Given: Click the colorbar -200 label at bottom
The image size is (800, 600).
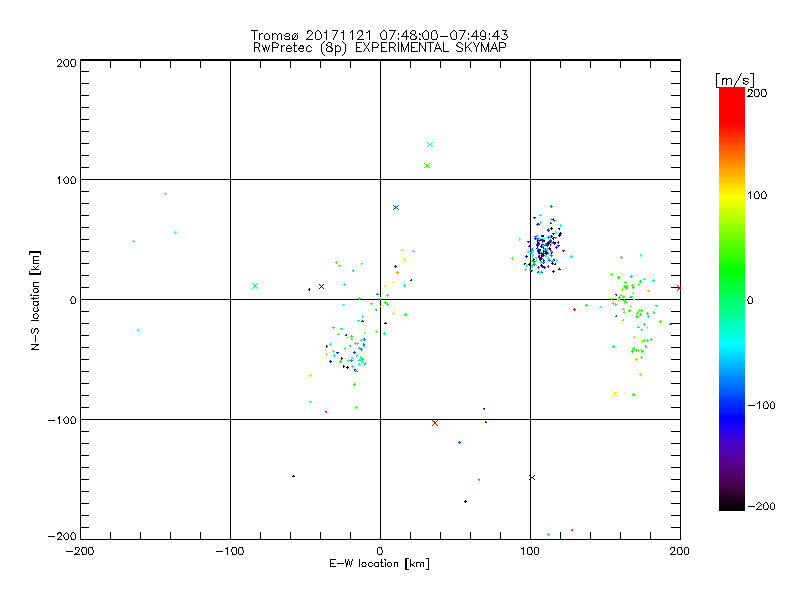Looking at the screenshot, I should click(x=761, y=506).
